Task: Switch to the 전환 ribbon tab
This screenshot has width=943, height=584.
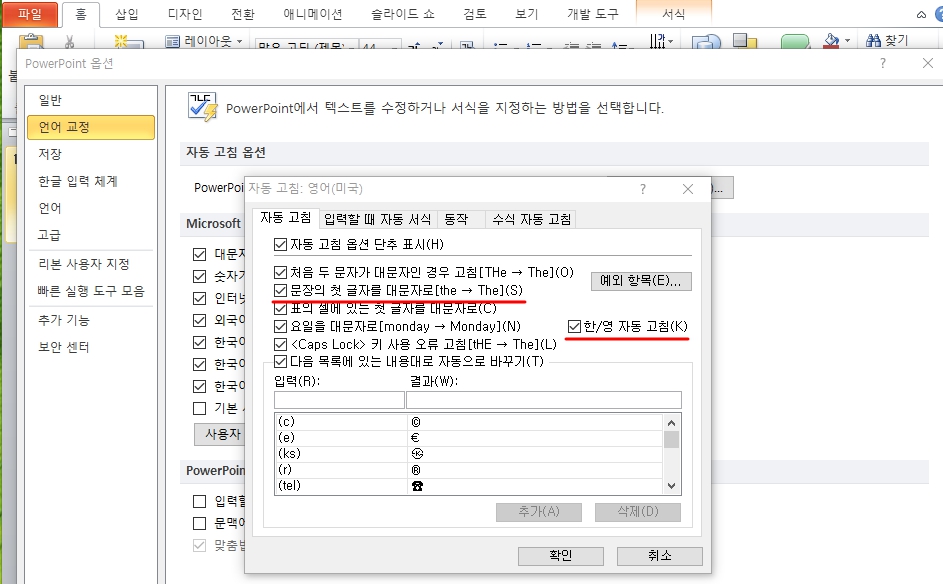Action: tap(243, 14)
